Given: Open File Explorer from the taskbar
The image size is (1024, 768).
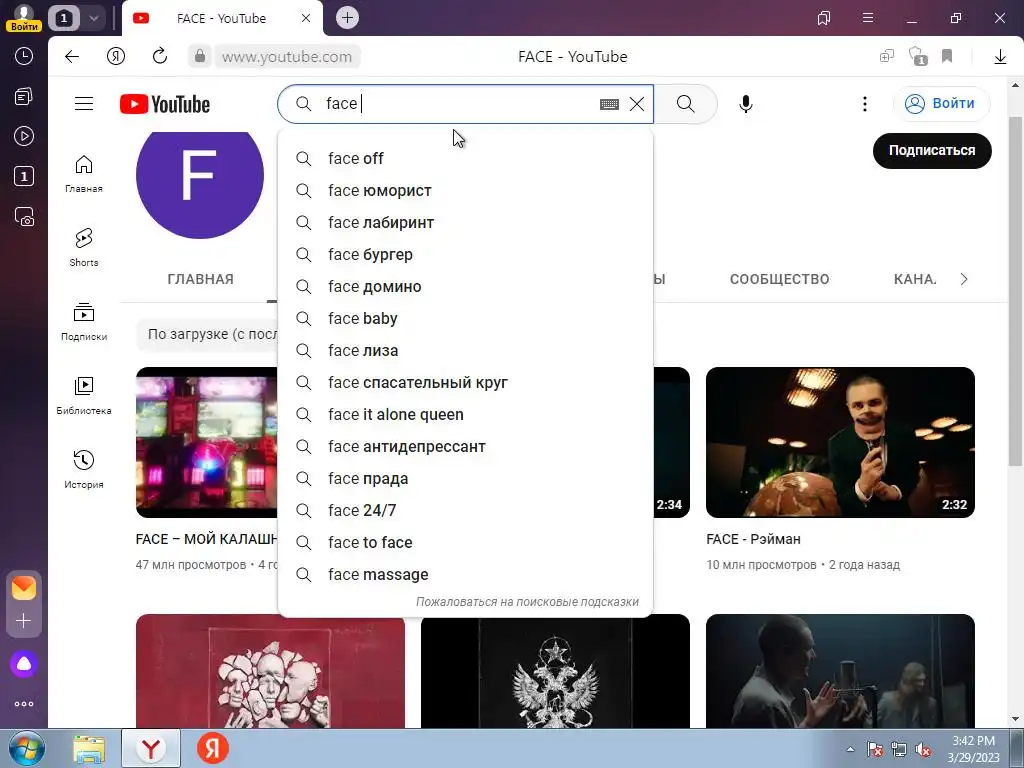Looking at the screenshot, I should (89, 749).
